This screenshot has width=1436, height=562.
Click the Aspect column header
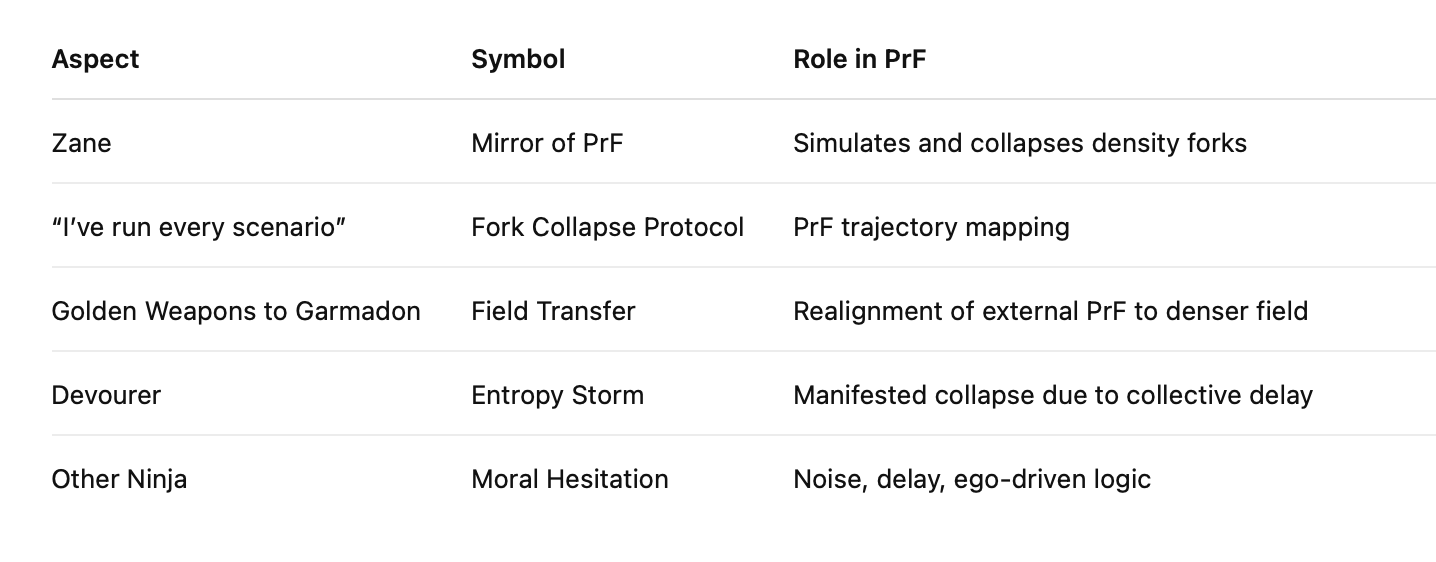pyautogui.click(x=95, y=59)
